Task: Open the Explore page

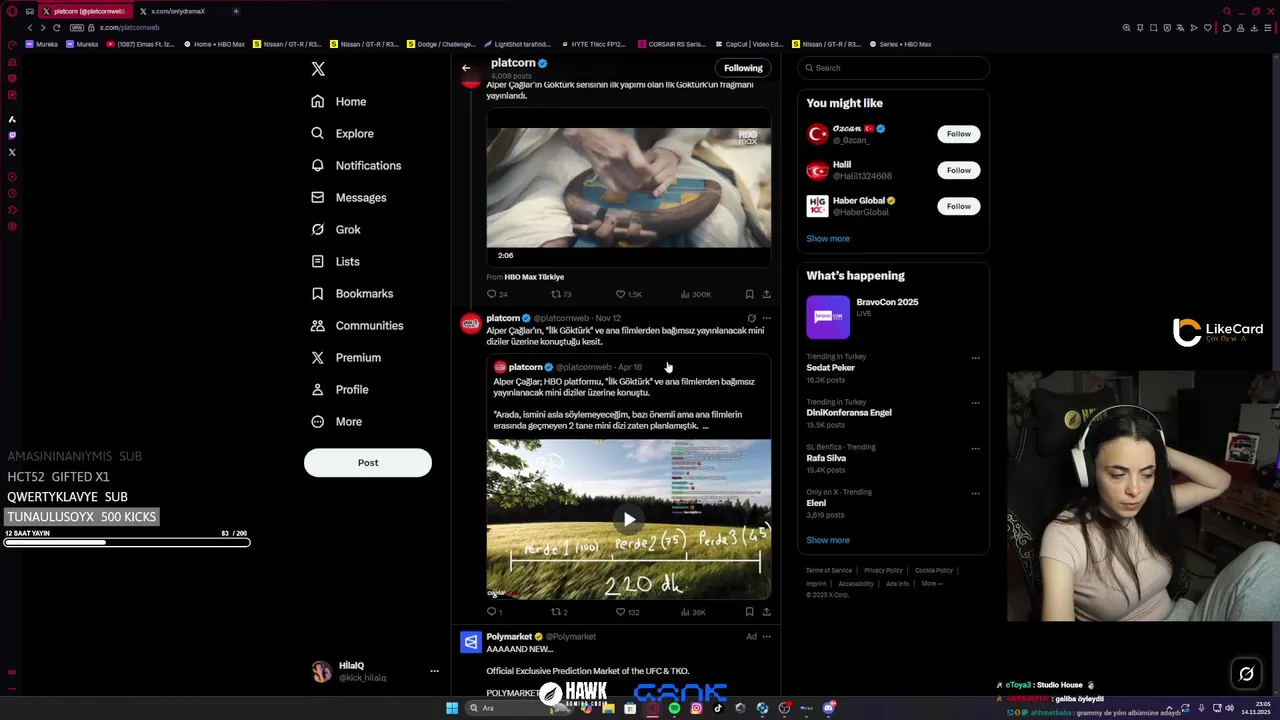Action: (342, 134)
